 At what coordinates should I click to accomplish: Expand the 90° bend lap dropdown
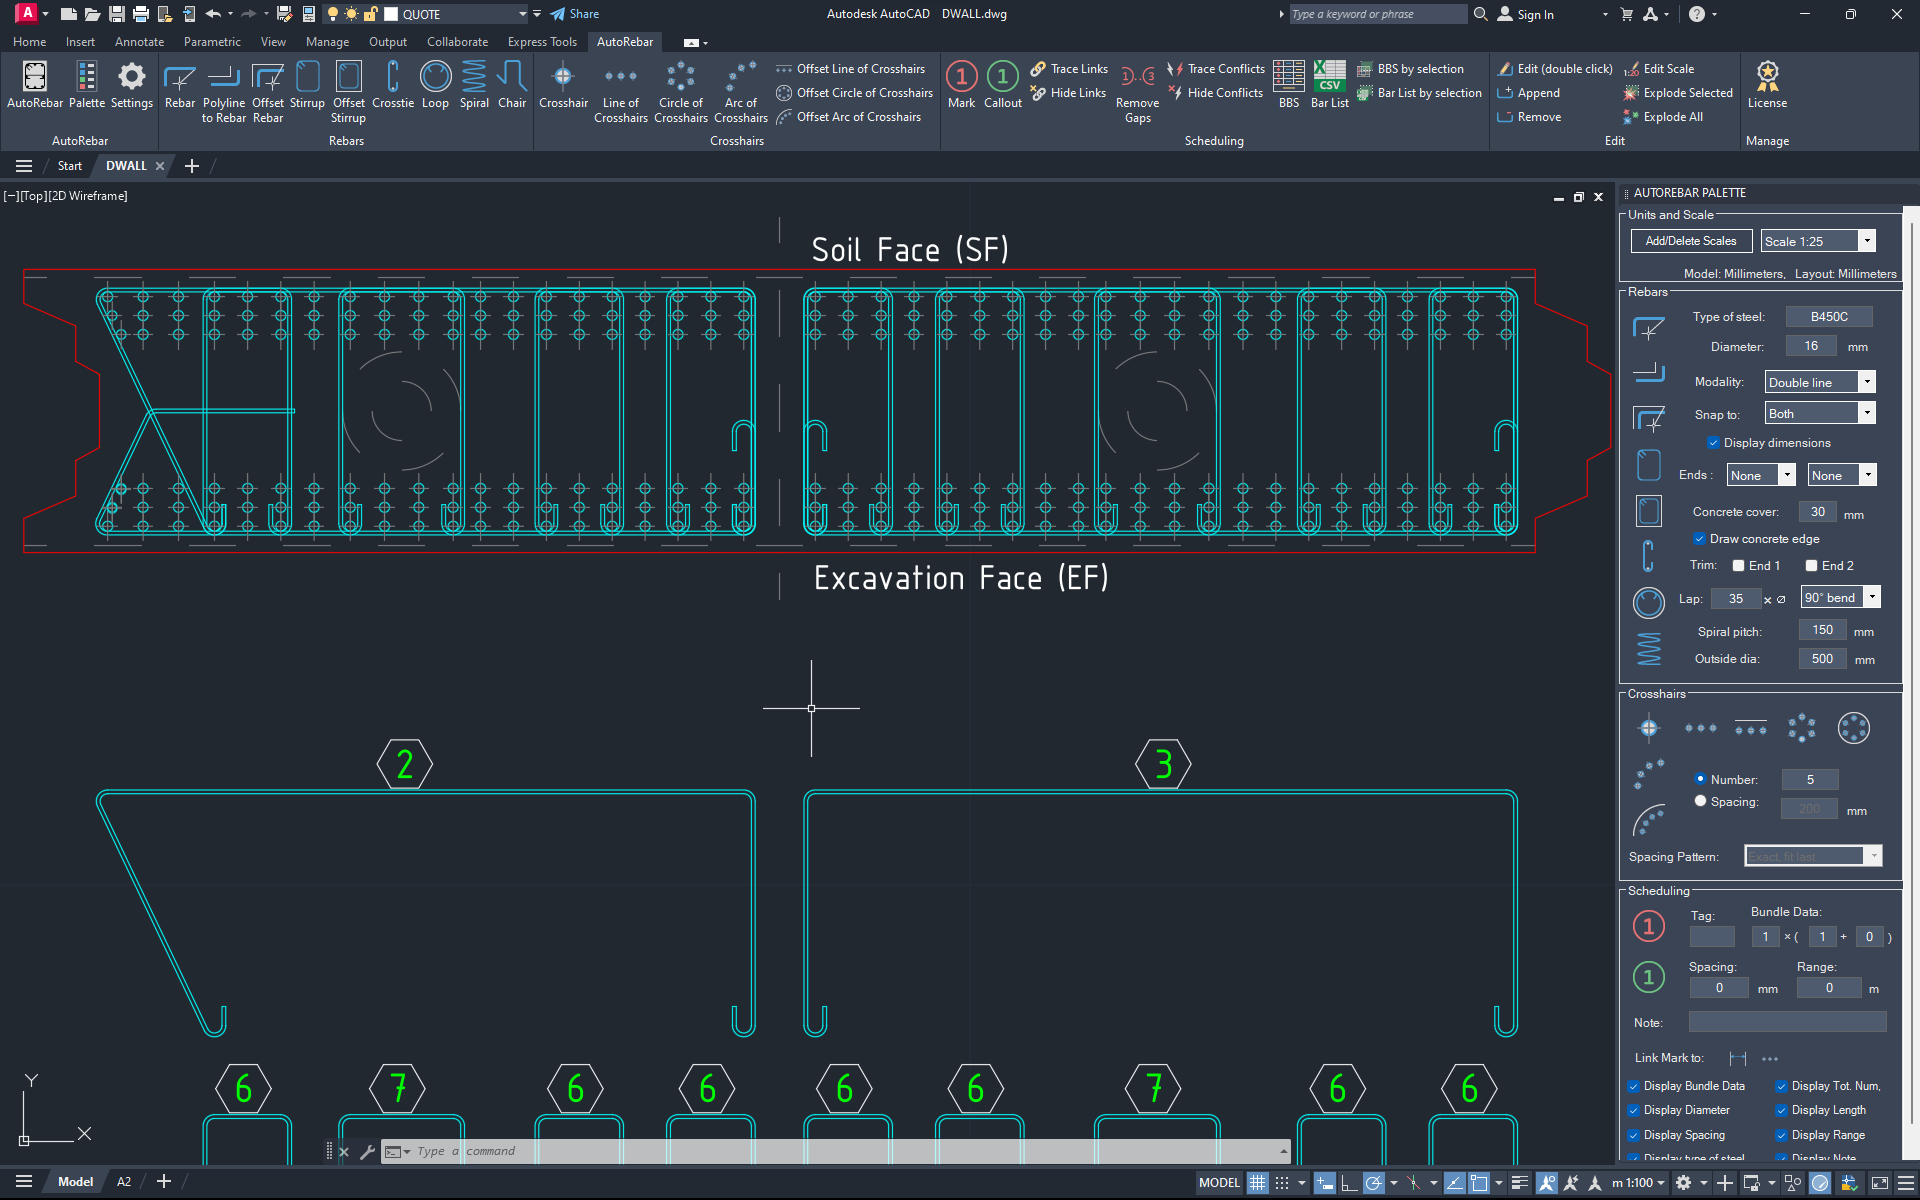coord(1874,597)
